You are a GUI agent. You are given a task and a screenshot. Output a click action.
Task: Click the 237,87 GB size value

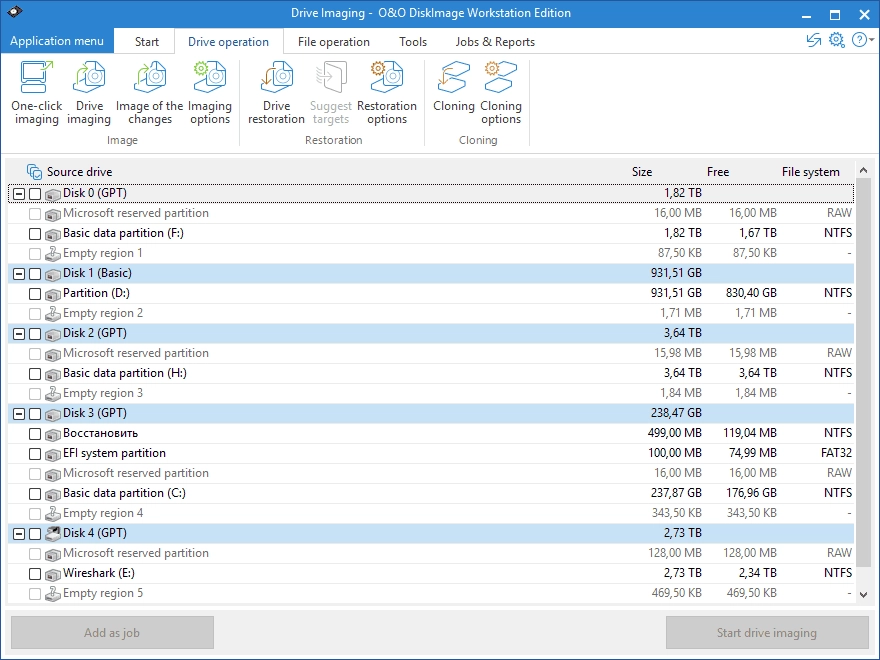click(676, 493)
